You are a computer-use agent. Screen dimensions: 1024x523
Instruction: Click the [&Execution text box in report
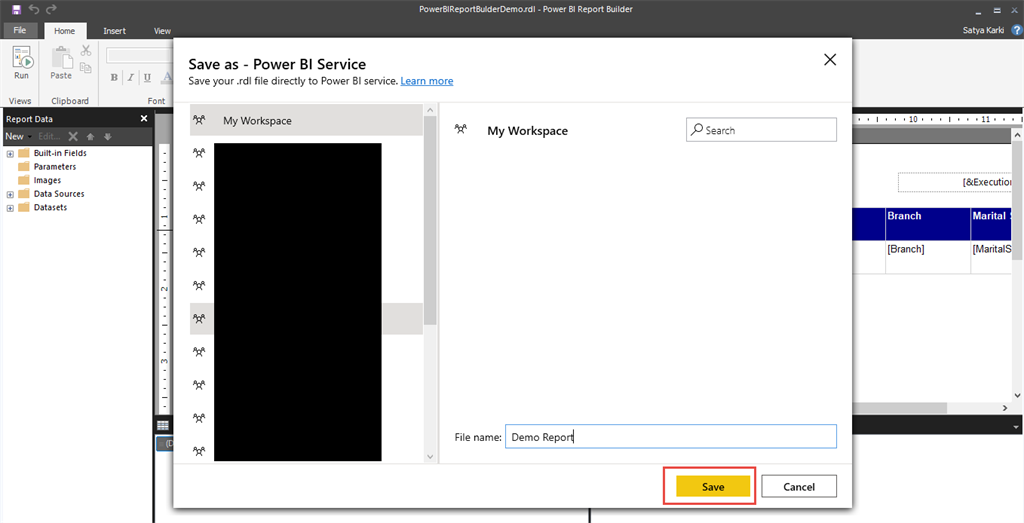tap(956, 182)
